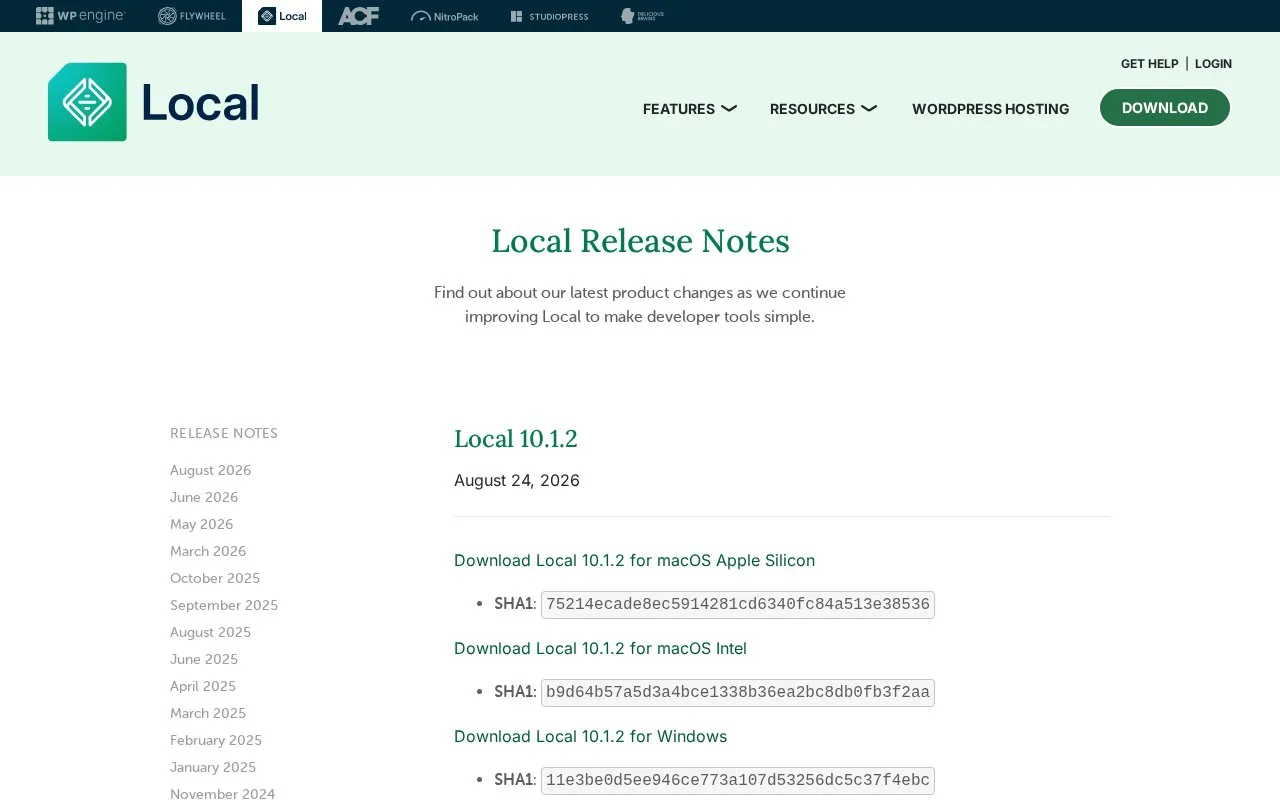Click the Local Release Notes page title
This screenshot has width=1280, height=800.
pos(640,241)
